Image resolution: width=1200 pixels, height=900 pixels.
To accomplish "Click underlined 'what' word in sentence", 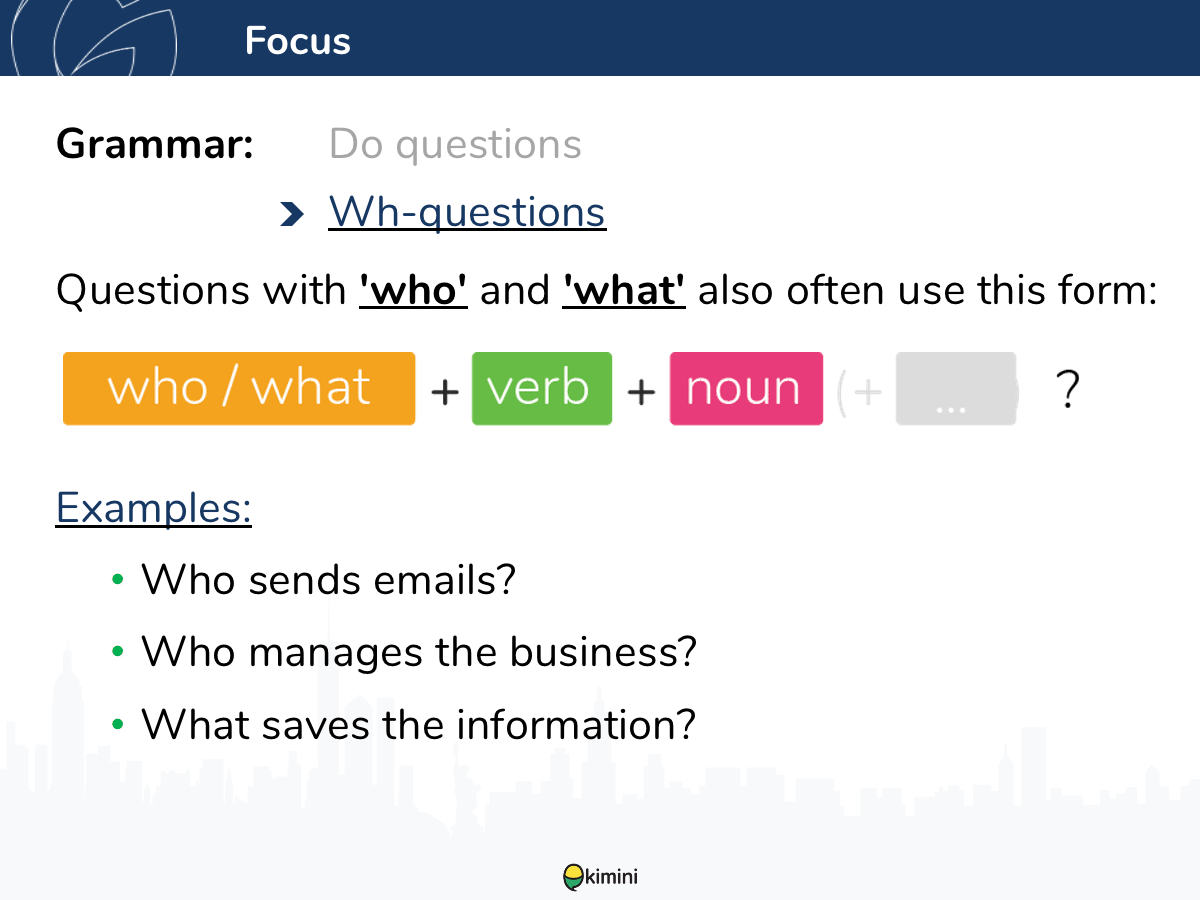I will pos(624,291).
